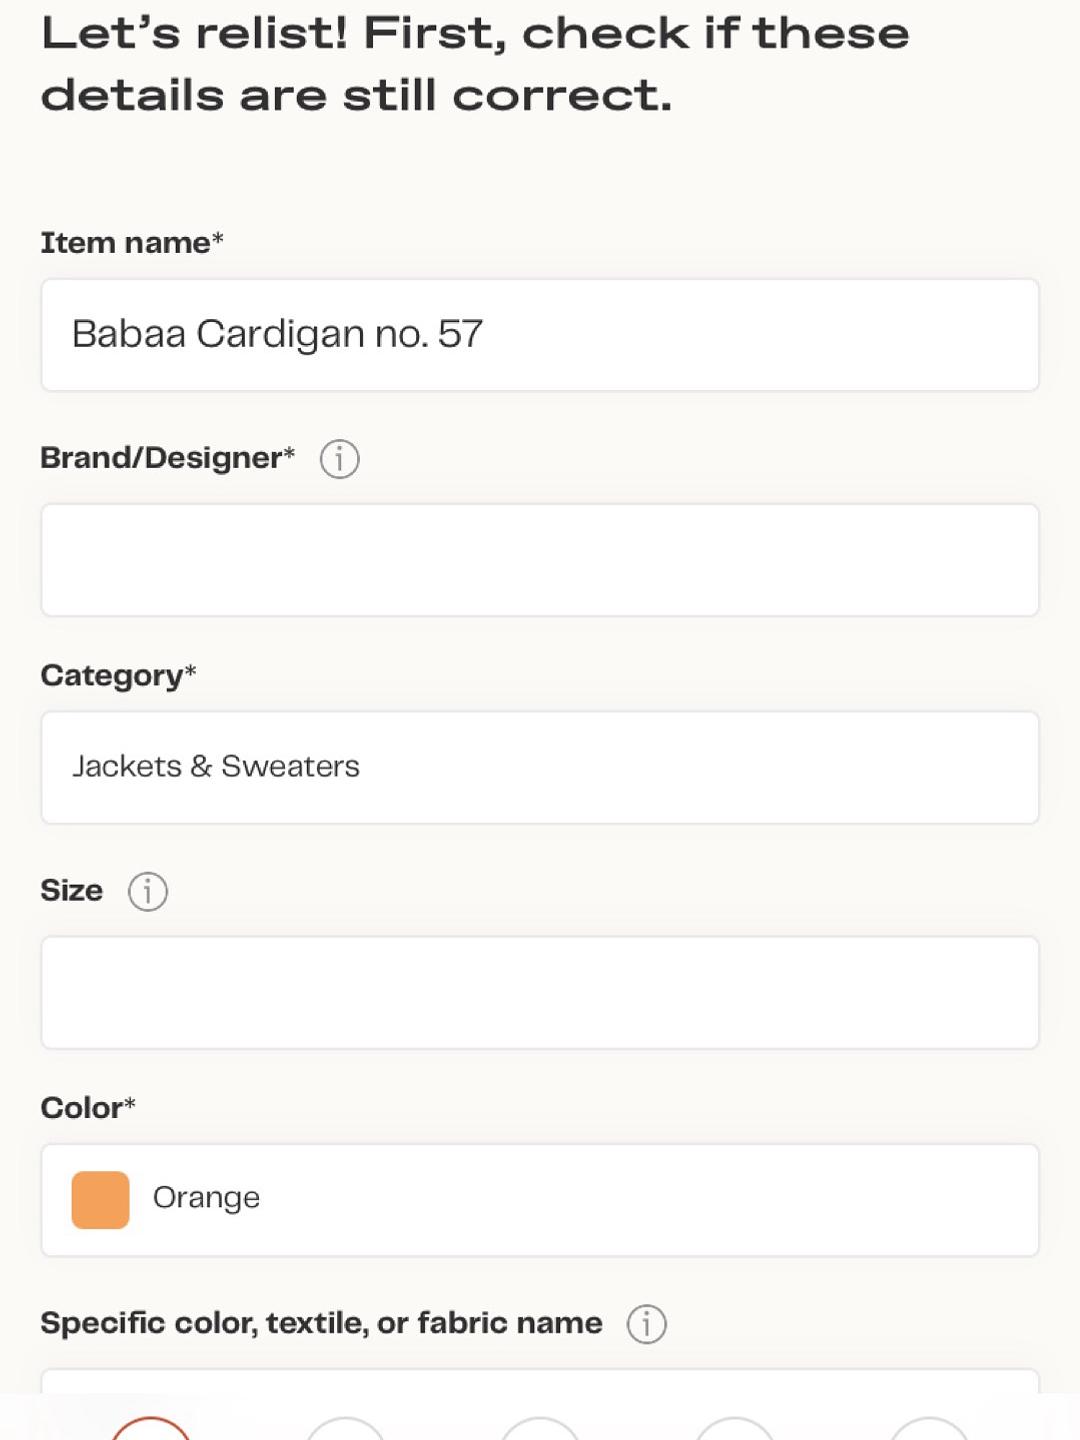The width and height of the screenshot is (1080, 1440).
Task: Click the empty Brand/Designer input field
Action: coord(540,560)
